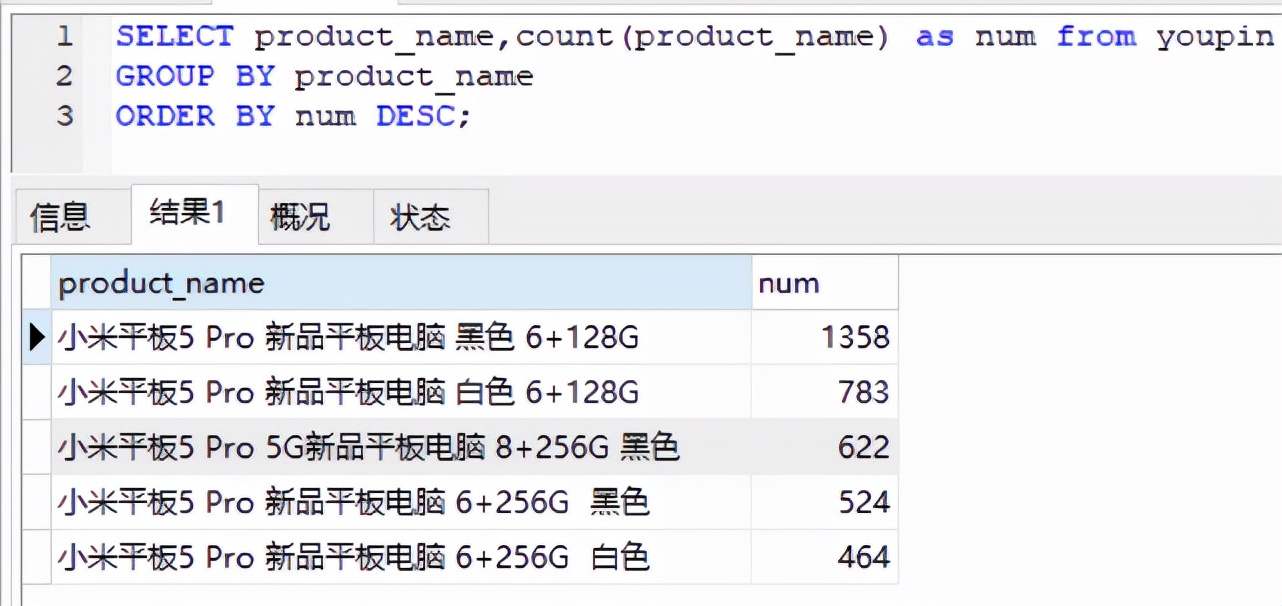Click line number 3 in the editor gutter
The height and width of the screenshot is (606, 1282).
click(65, 116)
